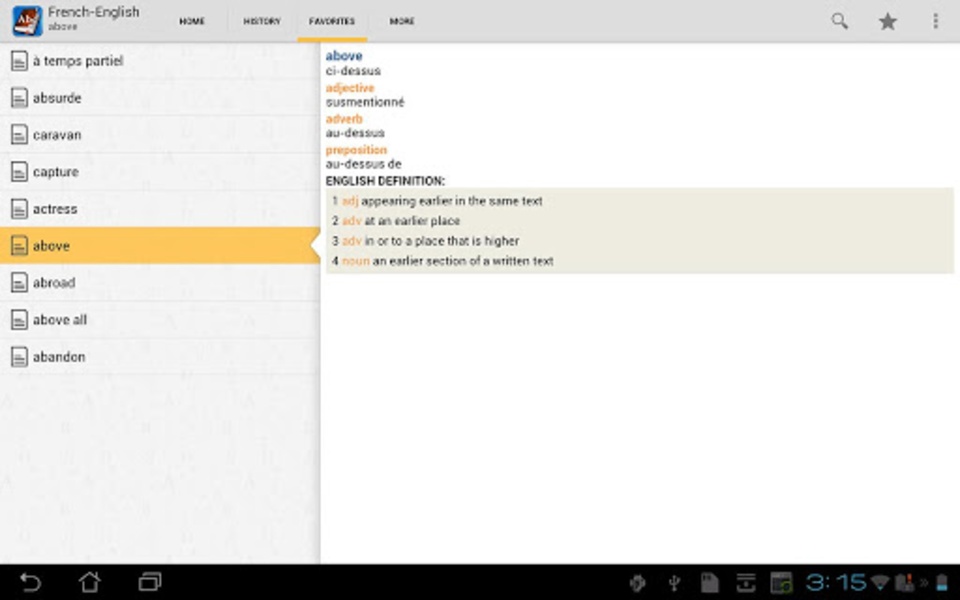Image resolution: width=960 pixels, height=600 pixels.
Task: Click definition 'an earlier section of a written text'
Action: pyautogui.click(x=463, y=261)
